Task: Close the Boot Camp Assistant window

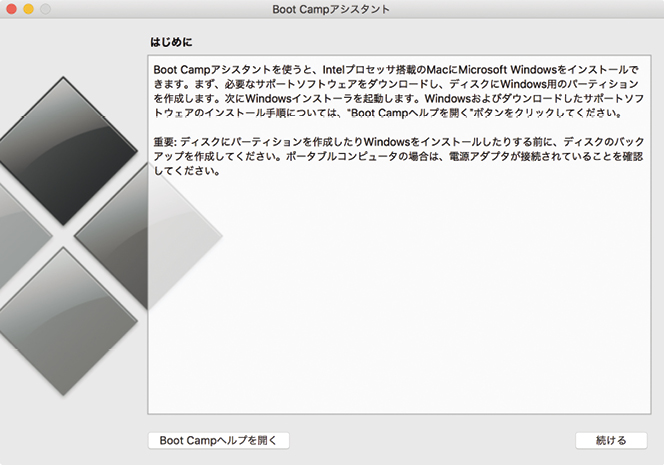Action: [x=11, y=9]
